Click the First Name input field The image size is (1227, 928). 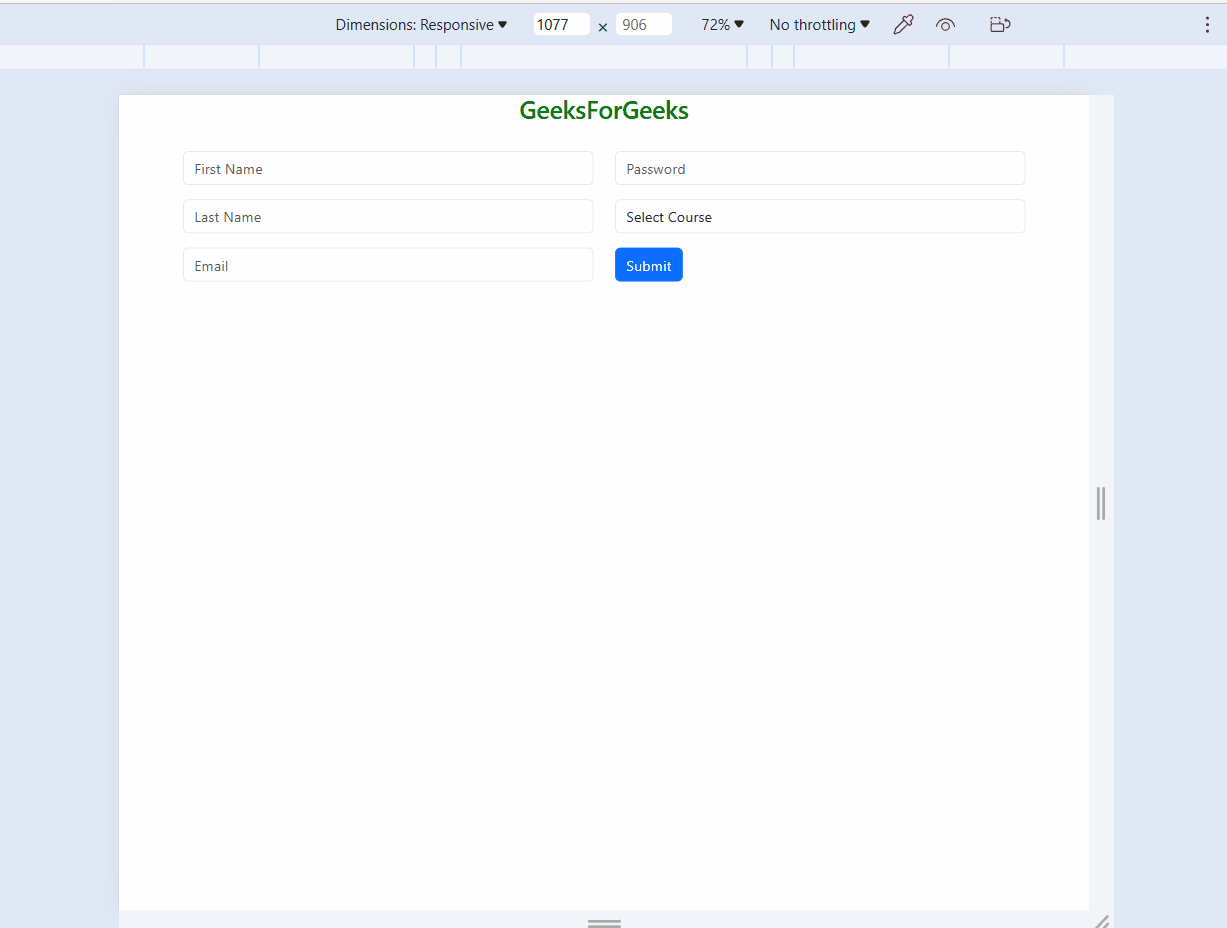pyautogui.click(x=388, y=168)
